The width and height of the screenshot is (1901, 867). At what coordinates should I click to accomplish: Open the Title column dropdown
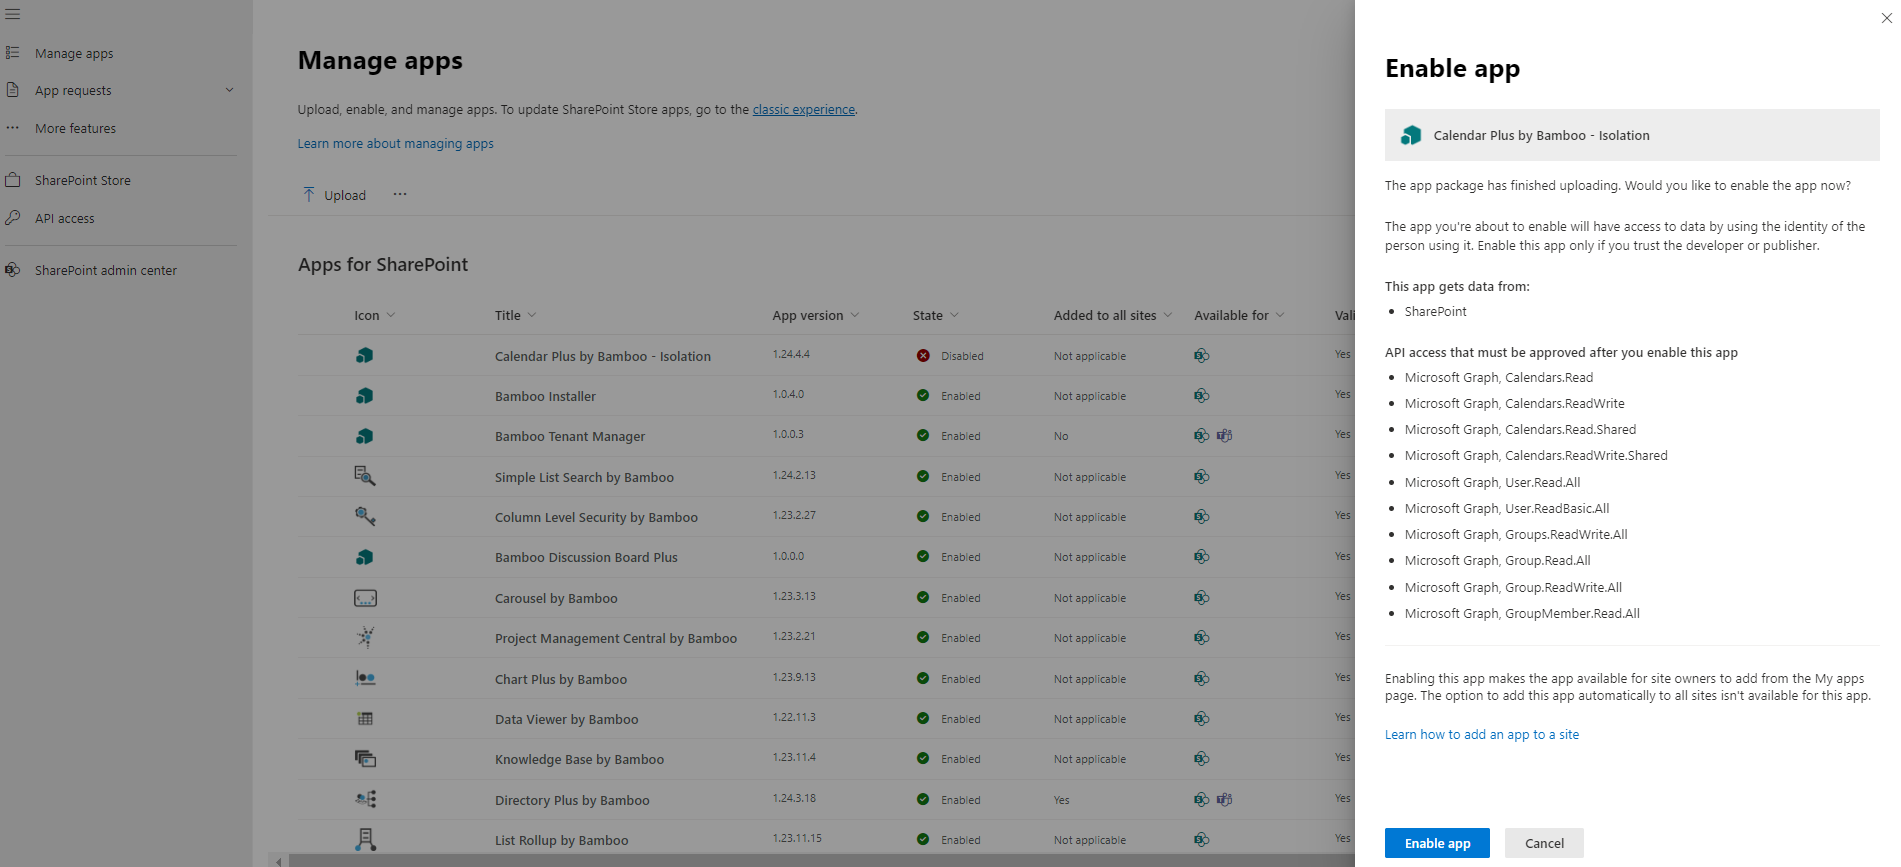pyautogui.click(x=532, y=315)
